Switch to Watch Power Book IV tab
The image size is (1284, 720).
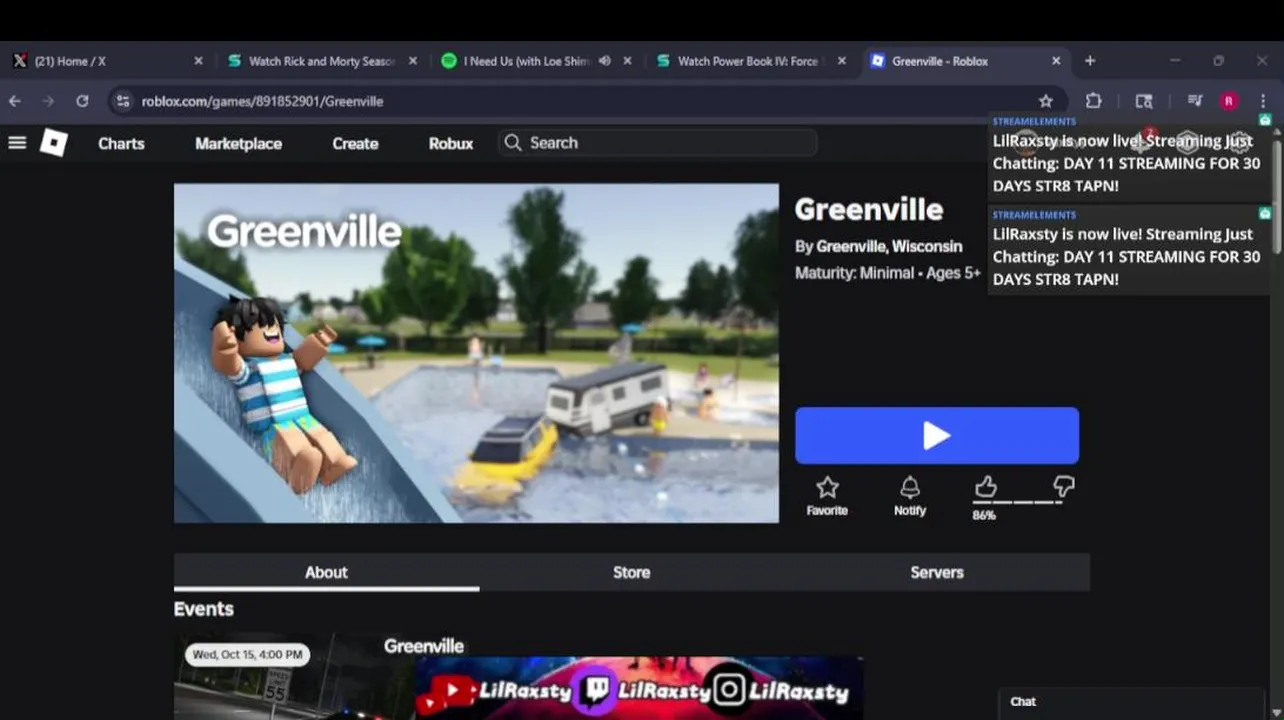750,61
